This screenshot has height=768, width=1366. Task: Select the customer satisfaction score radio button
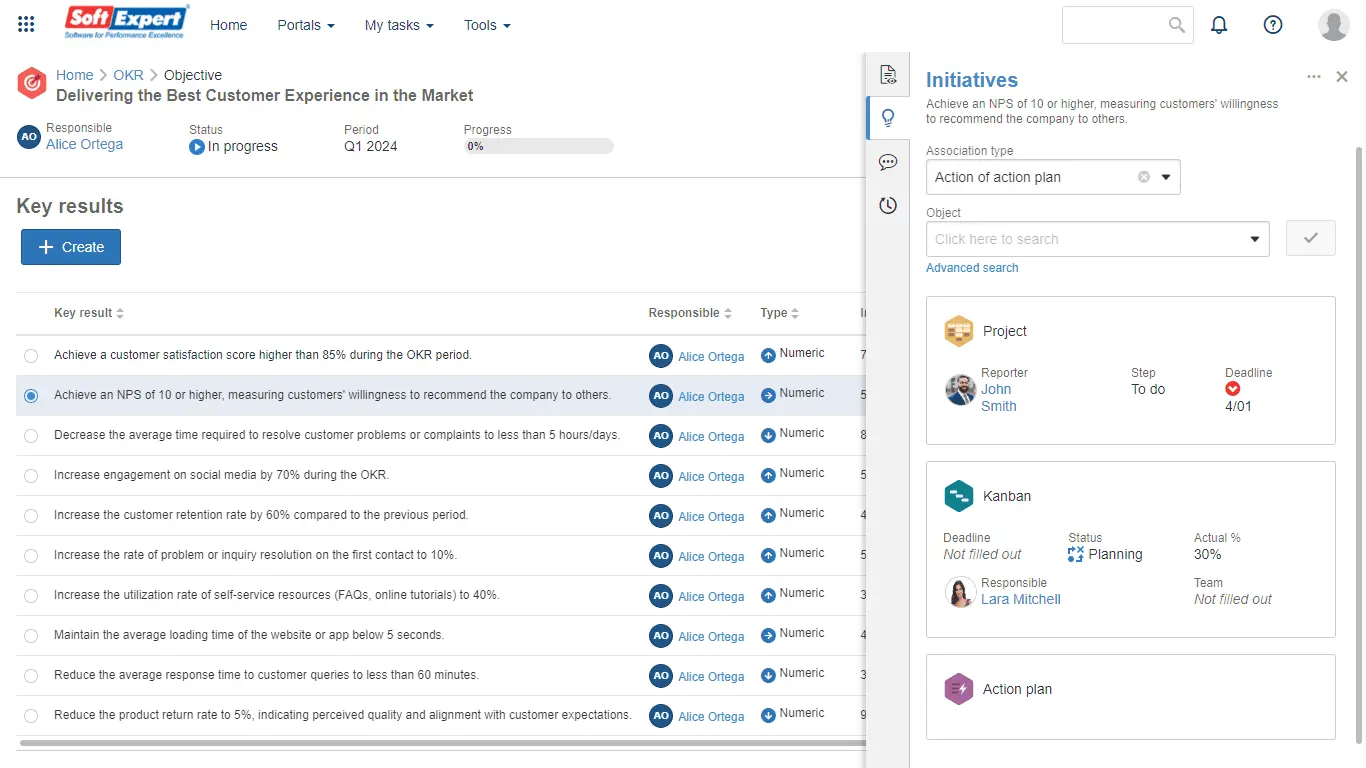(x=31, y=356)
